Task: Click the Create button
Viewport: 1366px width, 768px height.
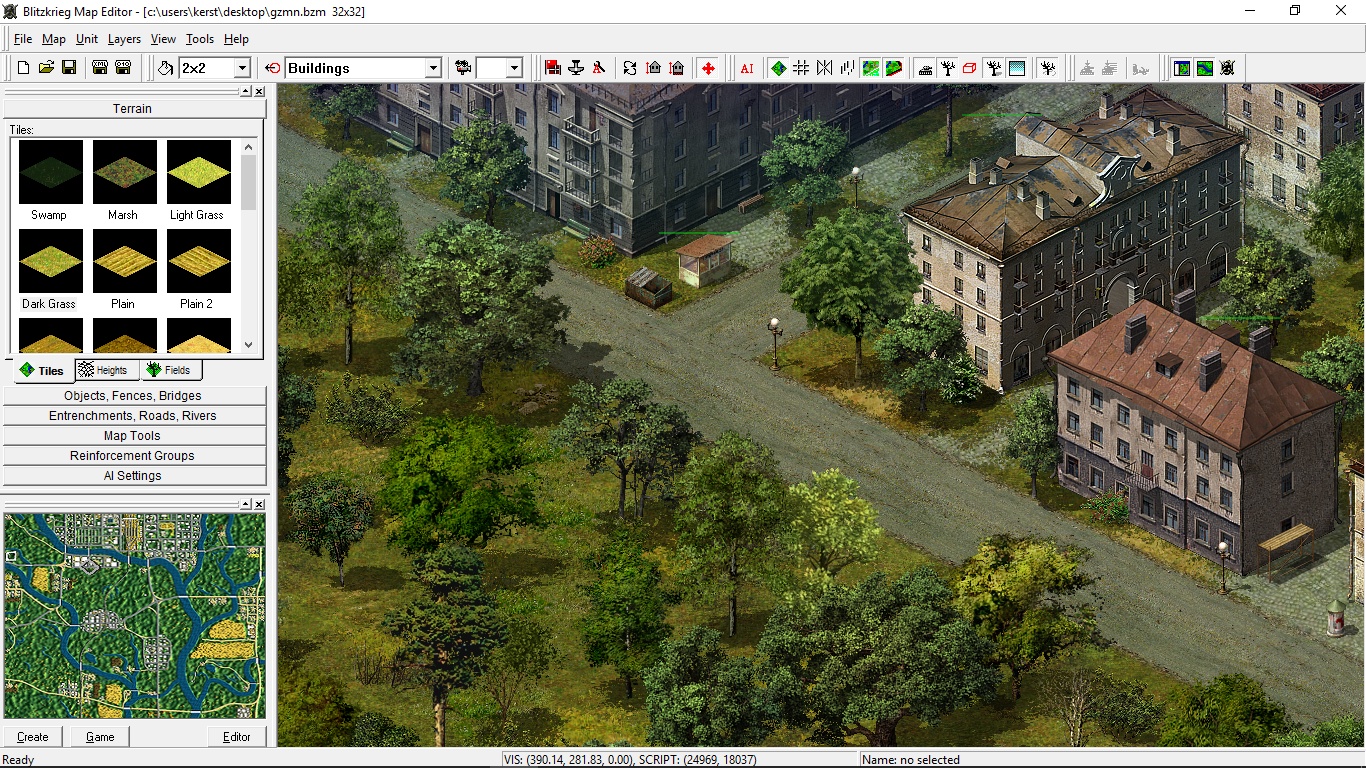Action: click(x=33, y=737)
